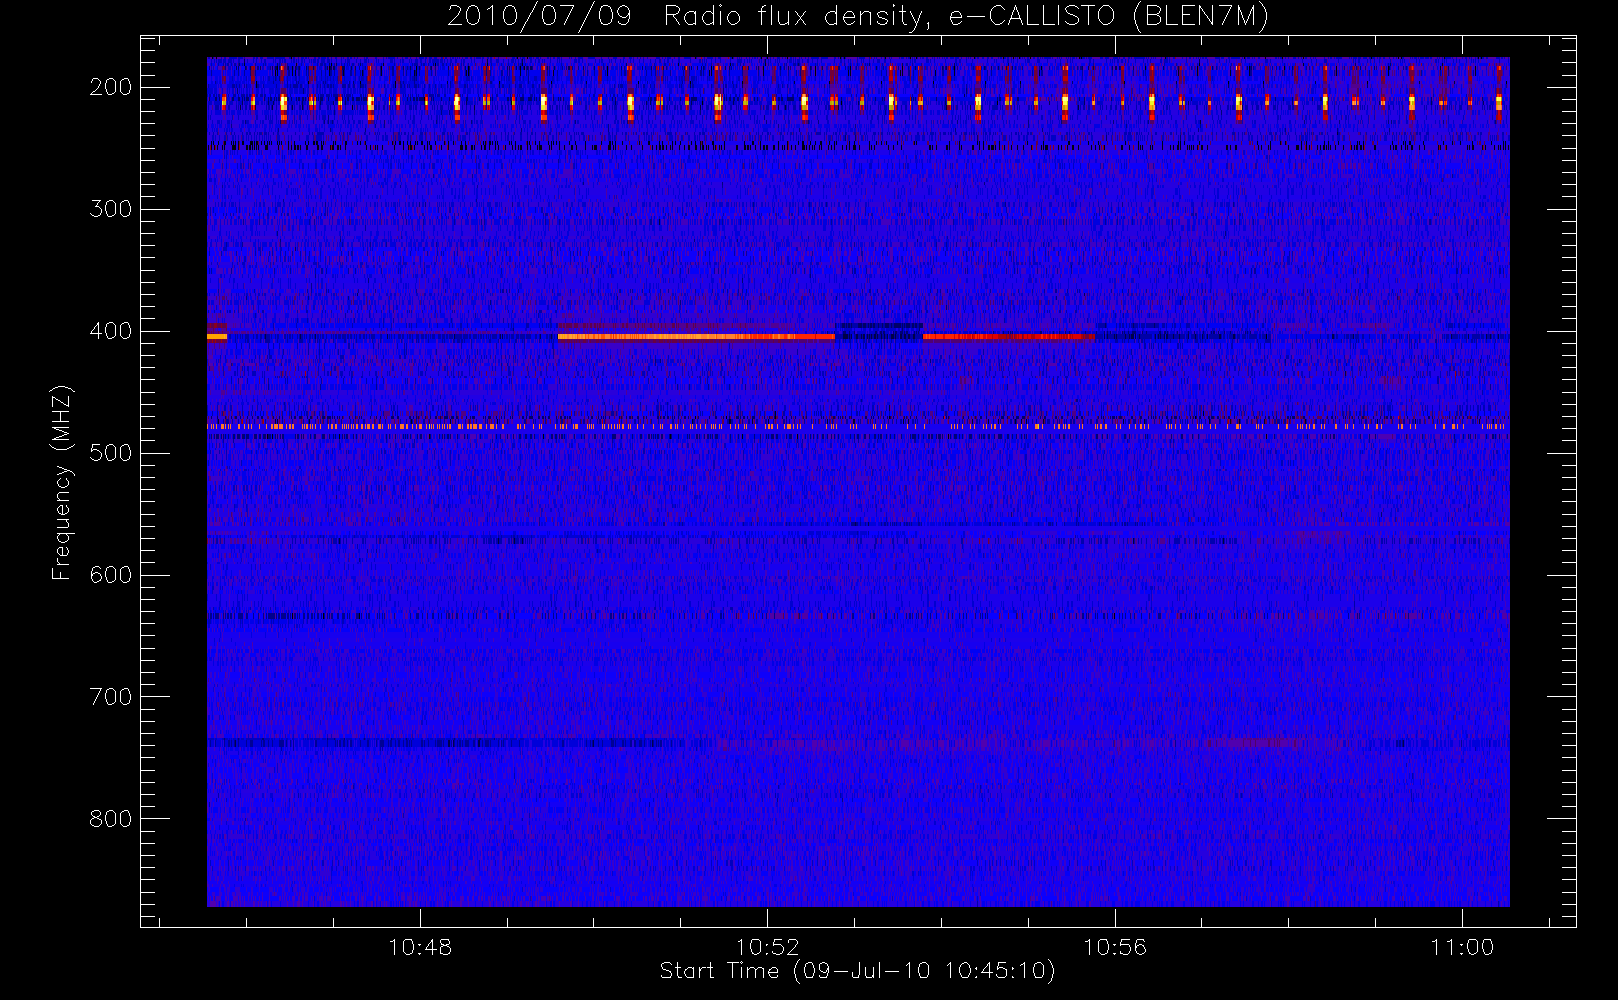Click the "Start Time (09-Jul-10 10:45:10)" label
This screenshot has width=1618, height=1000.
pos(858,971)
